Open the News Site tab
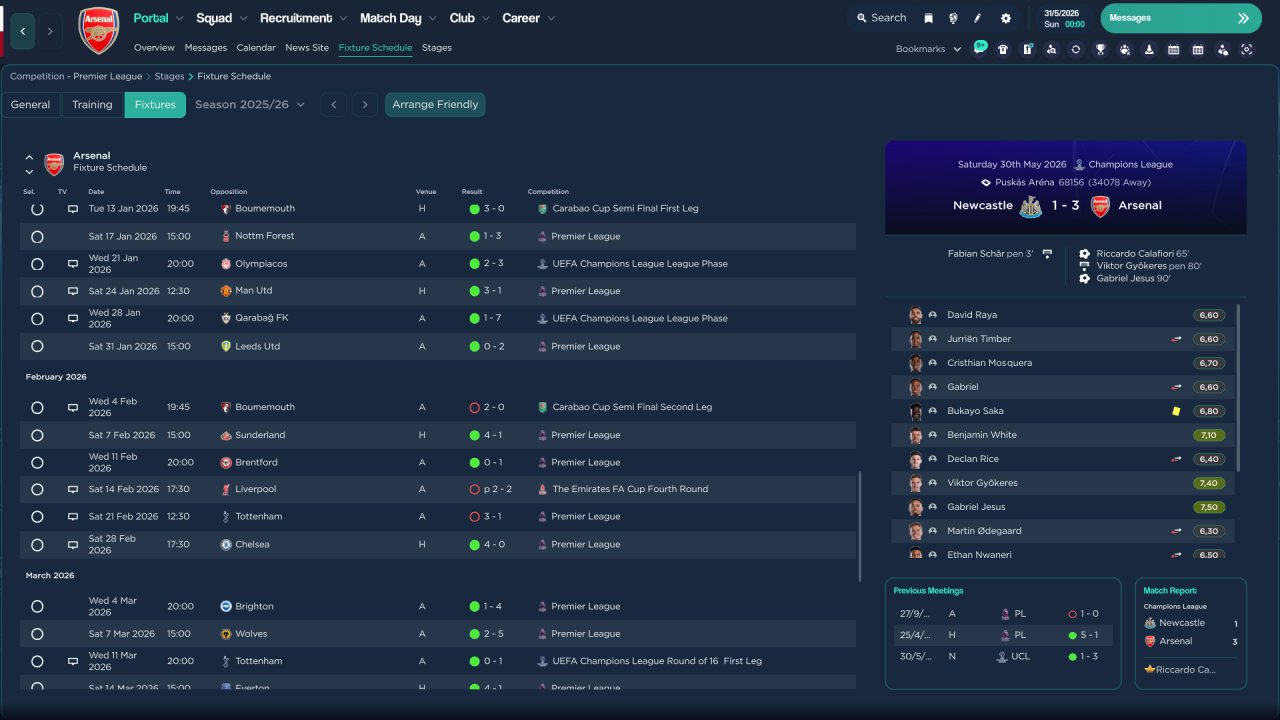 pyautogui.click(x=306, y=48)
